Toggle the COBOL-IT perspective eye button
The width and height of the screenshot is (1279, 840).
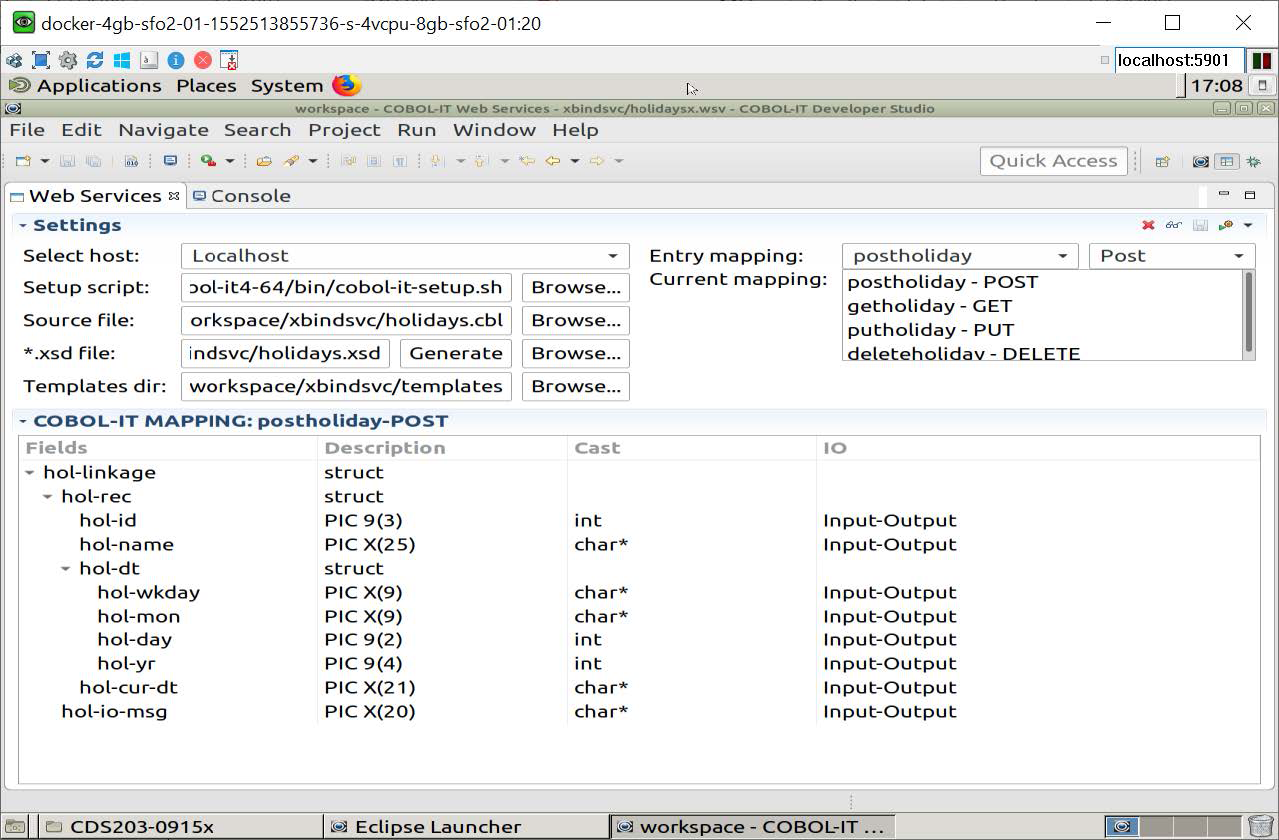[1201, 161]
